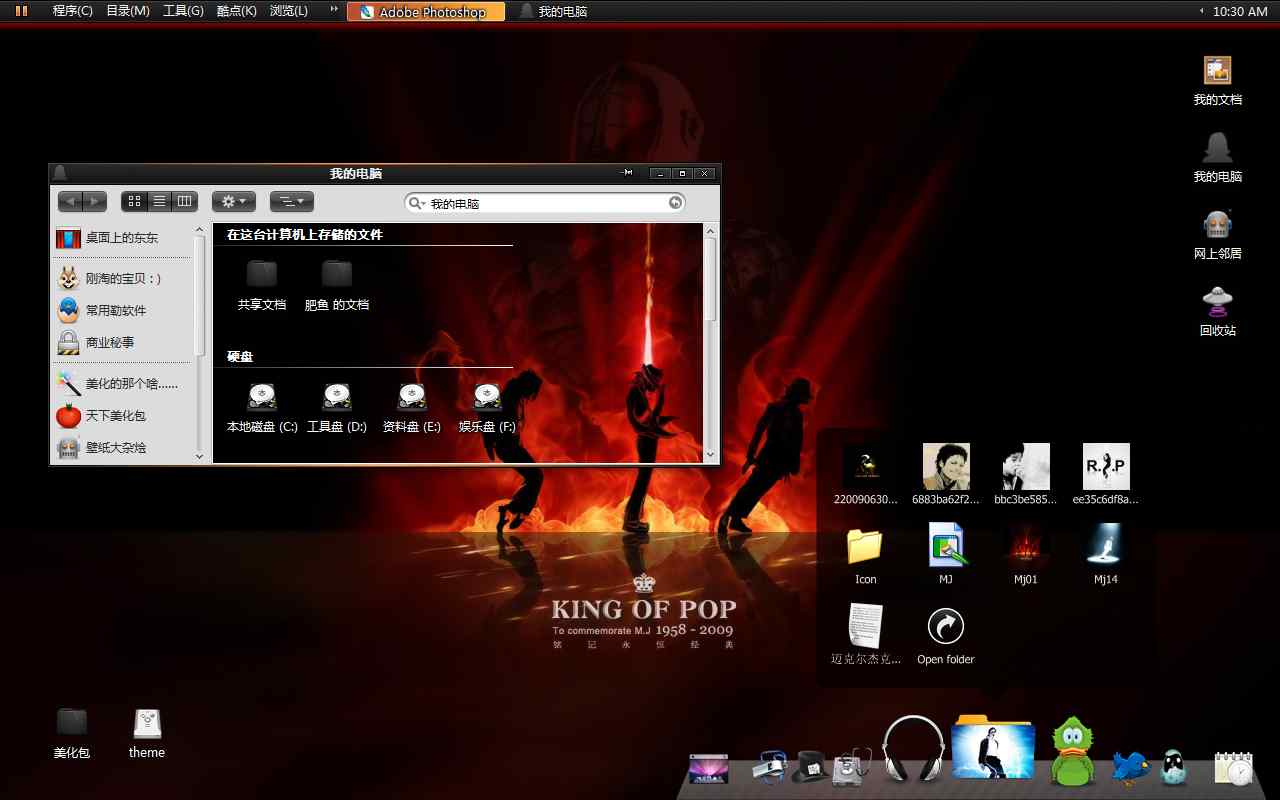1280x800 pixels.
Task: Click green duck icon in dock
Action: click(x=1072, y=752)
